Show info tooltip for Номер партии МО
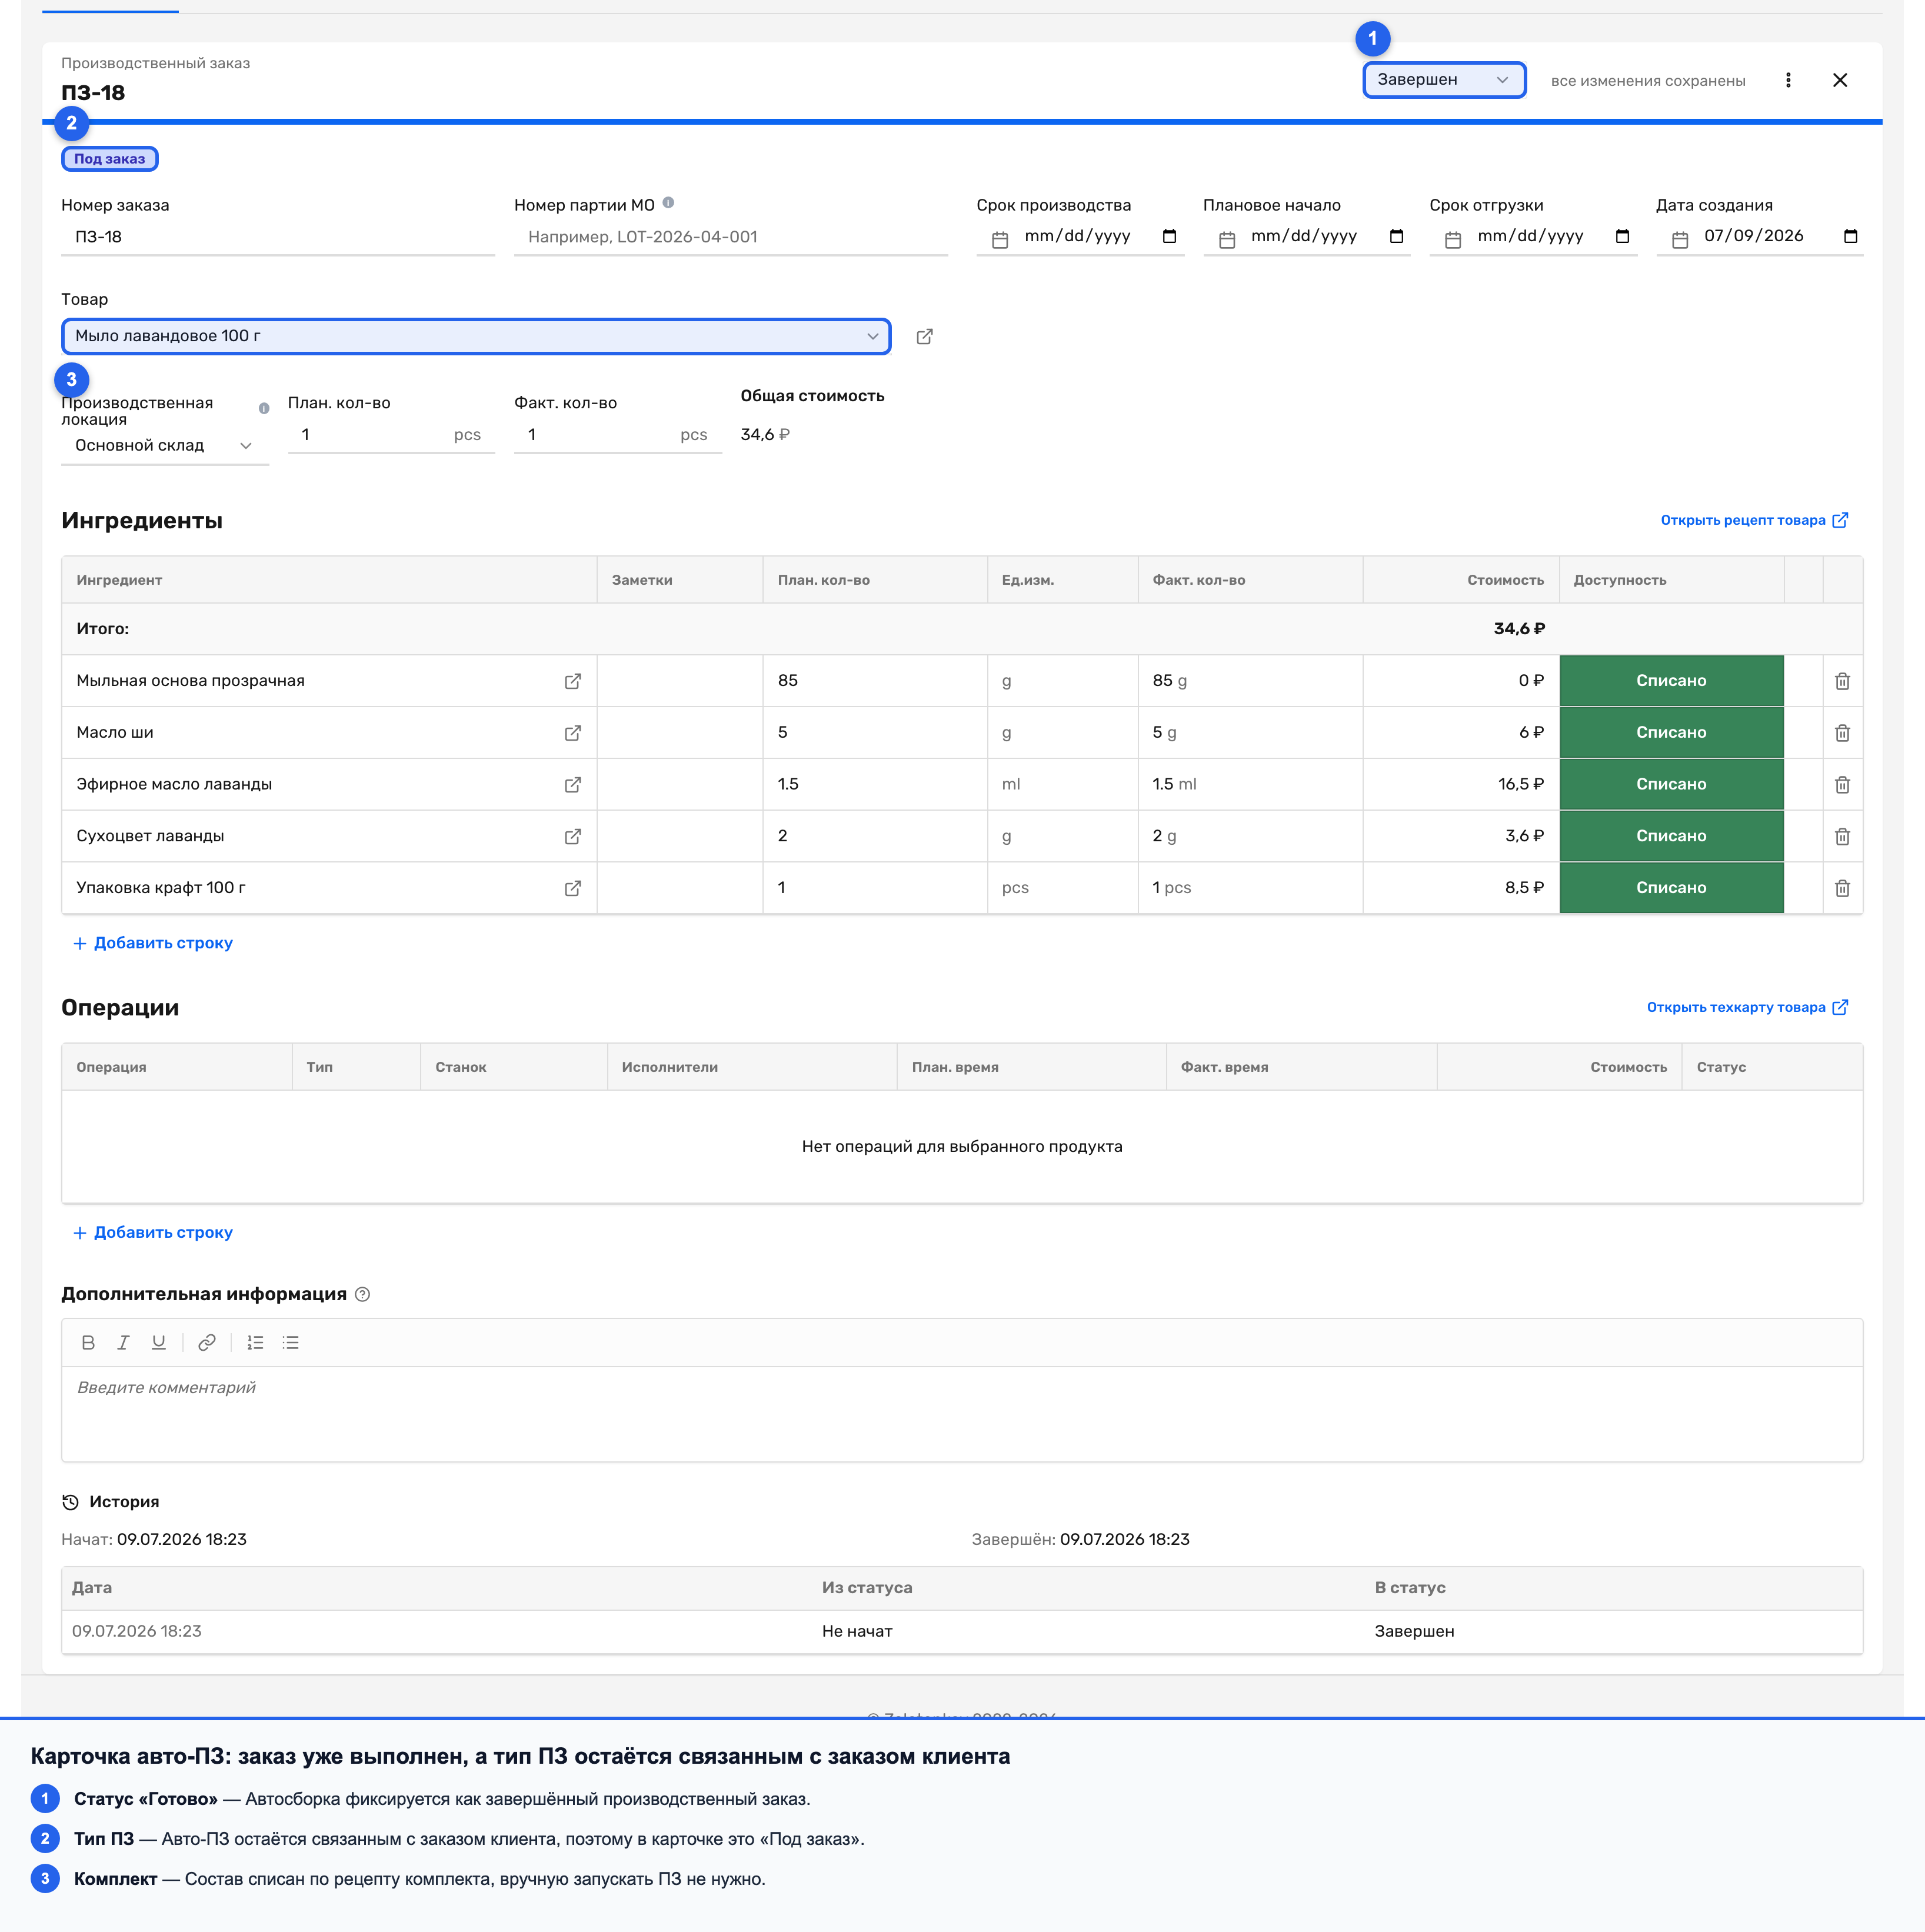1925x1932 pixels. 668,202
